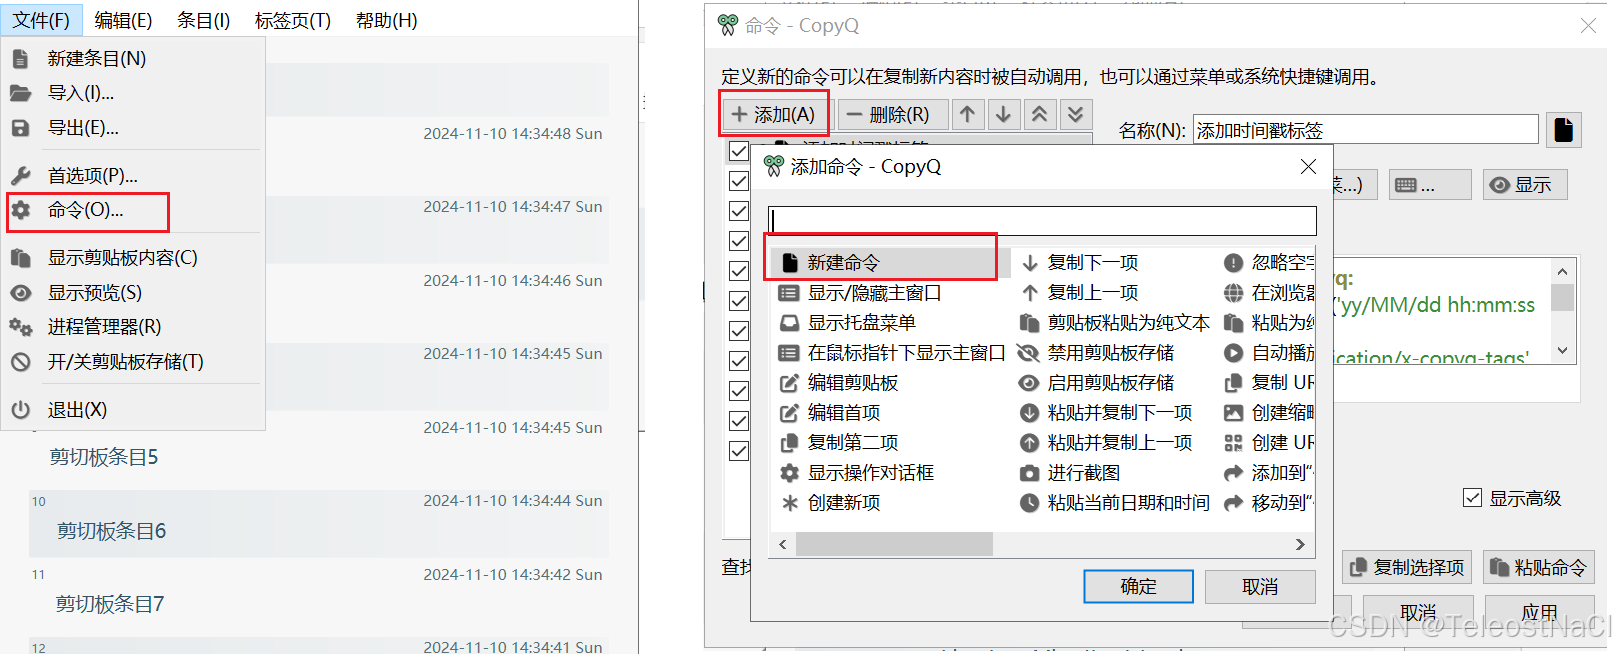Click the down arrow icon for 复制下一项
Image resolution: width=1617 pixels, height=654 pixels.
[x=1029, y=263]
